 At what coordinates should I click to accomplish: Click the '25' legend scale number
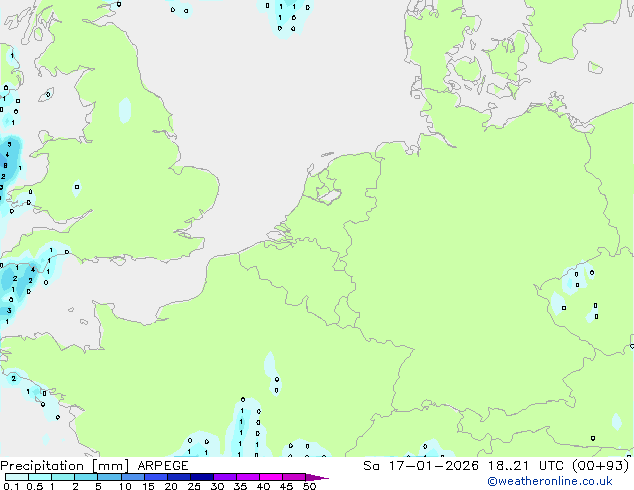[x=194, y=486]
